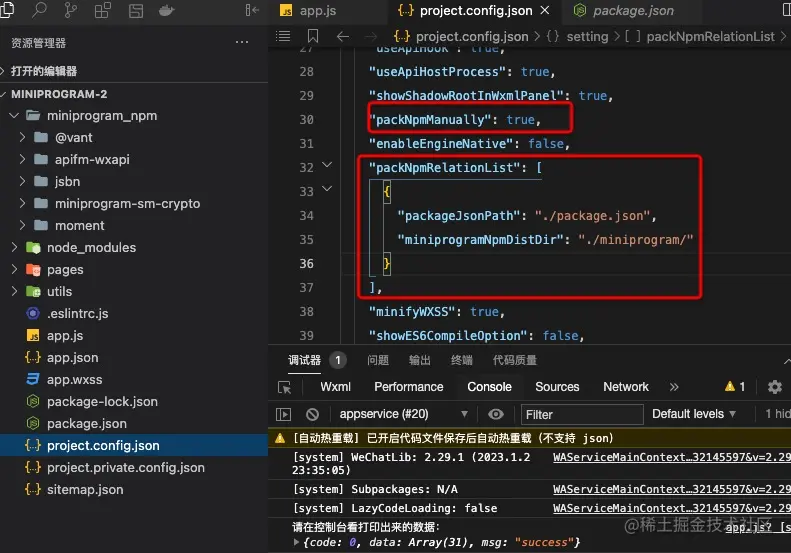This screenshot has height=553, width=791.
Task: Click the element inspect picker icon
Action: pos(285,387)
